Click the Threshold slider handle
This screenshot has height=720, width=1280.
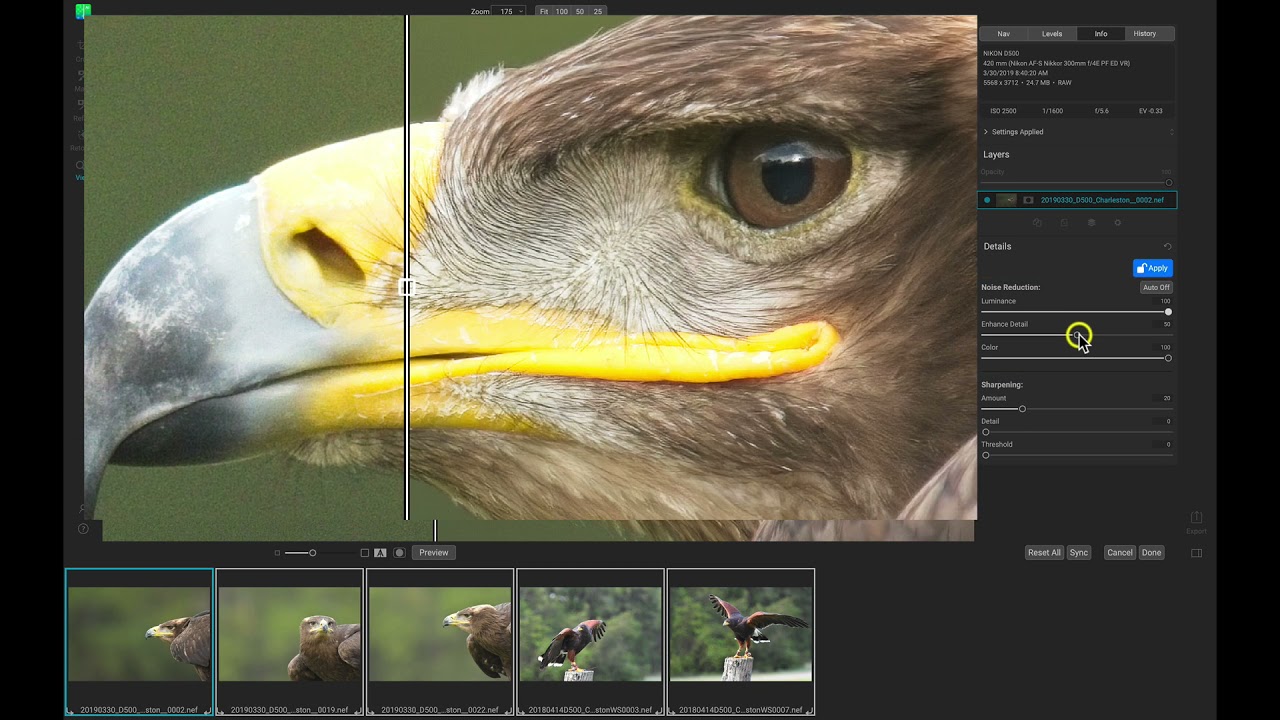click(x=986, y=455)
